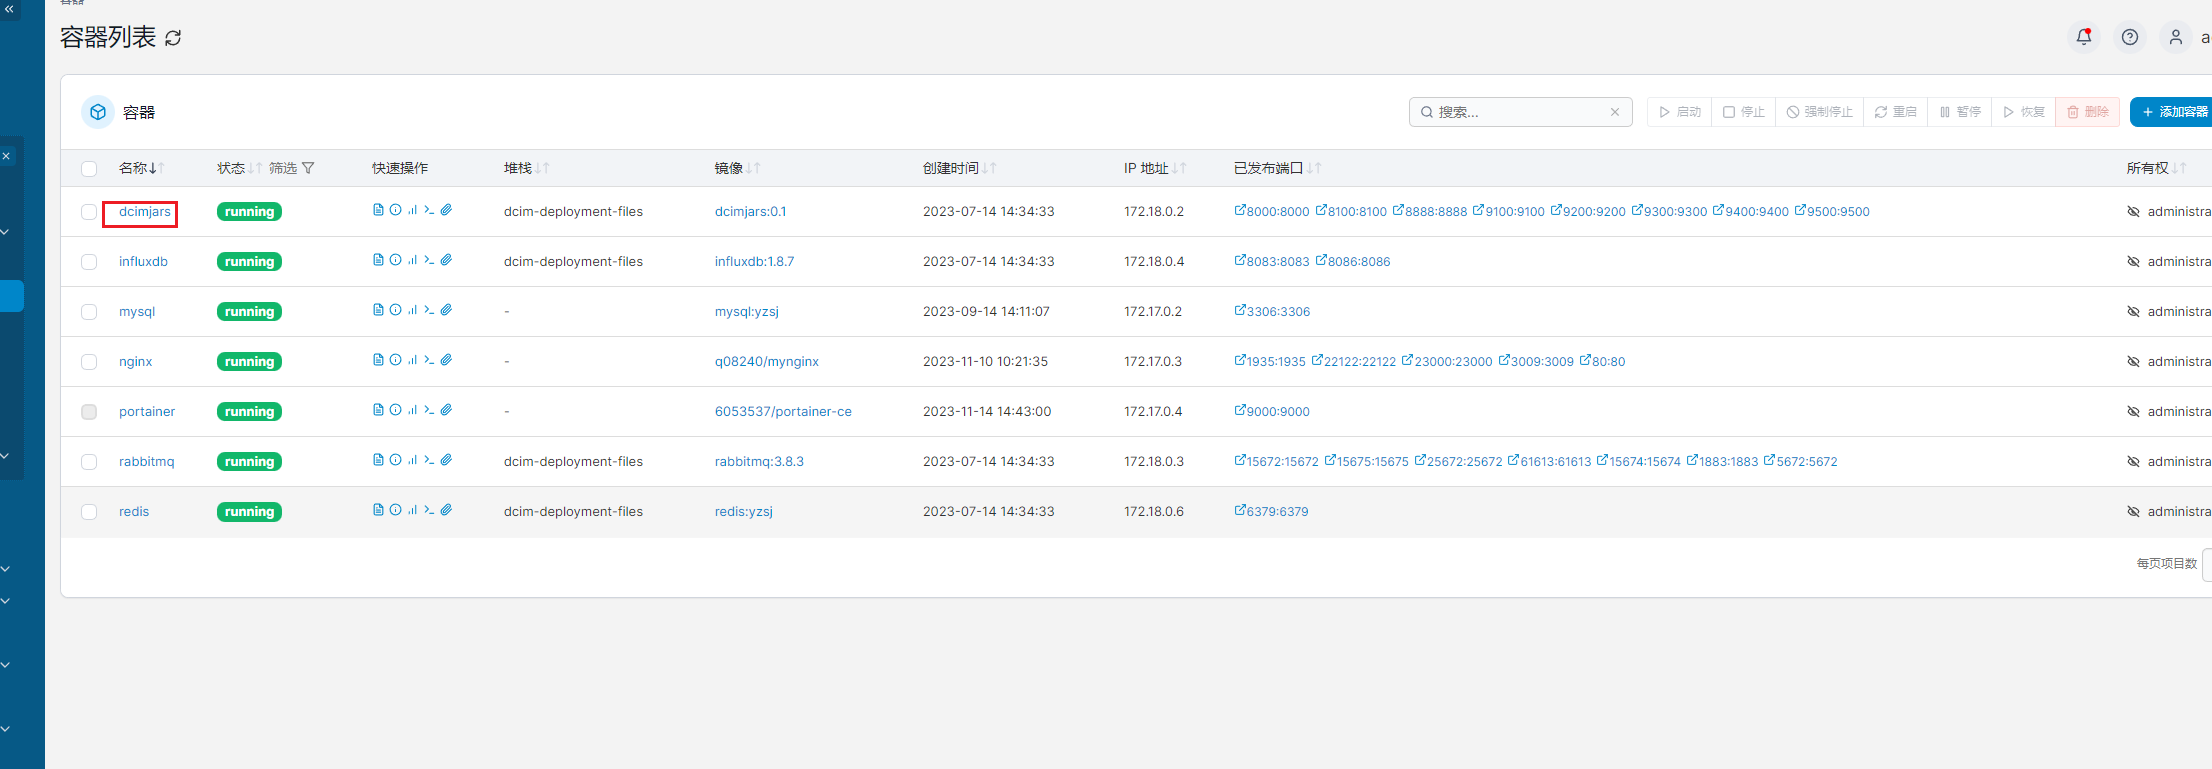2212x769 pixels.
Task: View stats icon for influxdb container
Action: pyautogui.click(x=412, y=260)
